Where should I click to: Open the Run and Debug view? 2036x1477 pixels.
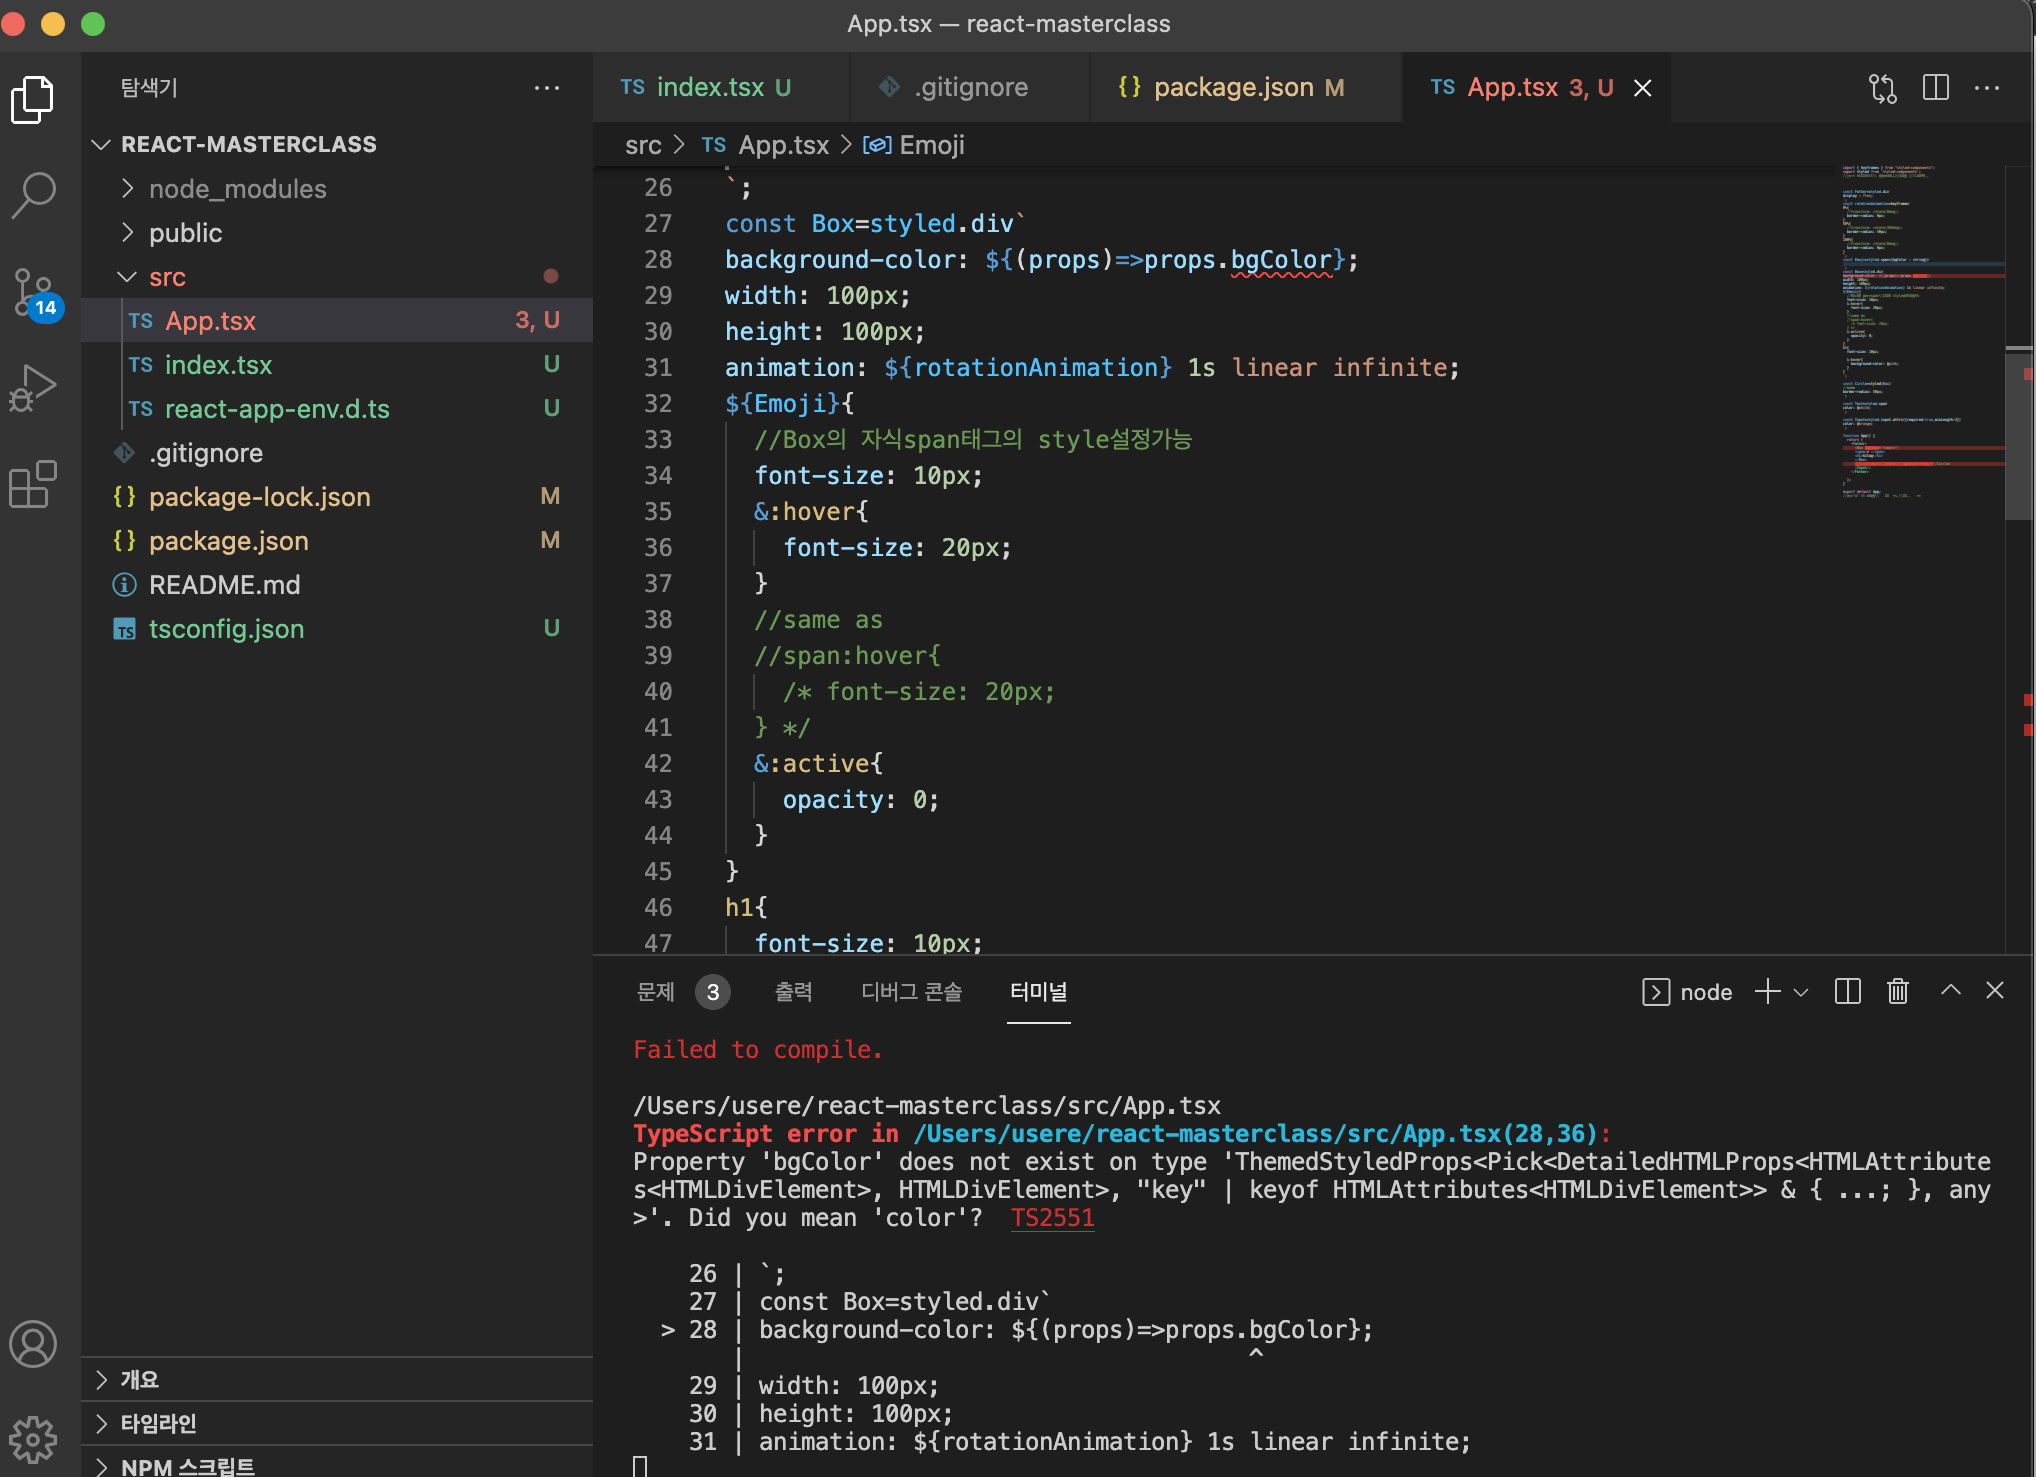(x=33, y=385)
